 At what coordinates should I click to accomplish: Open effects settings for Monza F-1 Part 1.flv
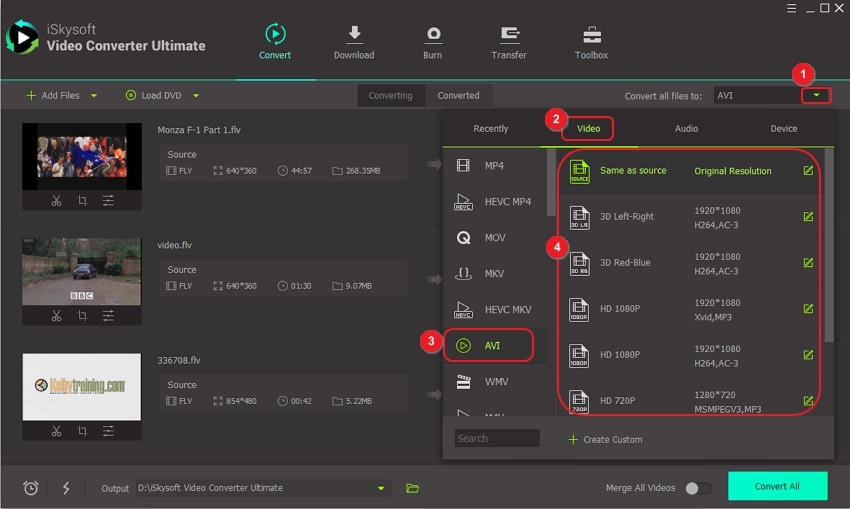[108, 201]
